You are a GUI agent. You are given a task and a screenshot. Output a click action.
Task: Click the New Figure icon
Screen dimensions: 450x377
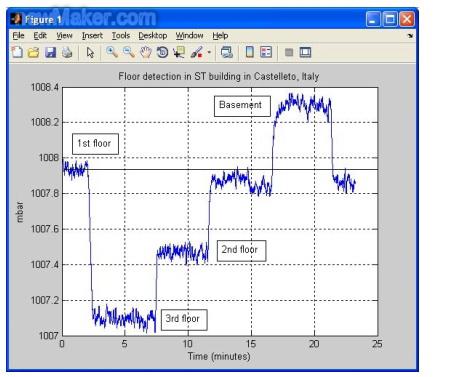[x=17, y=52]
